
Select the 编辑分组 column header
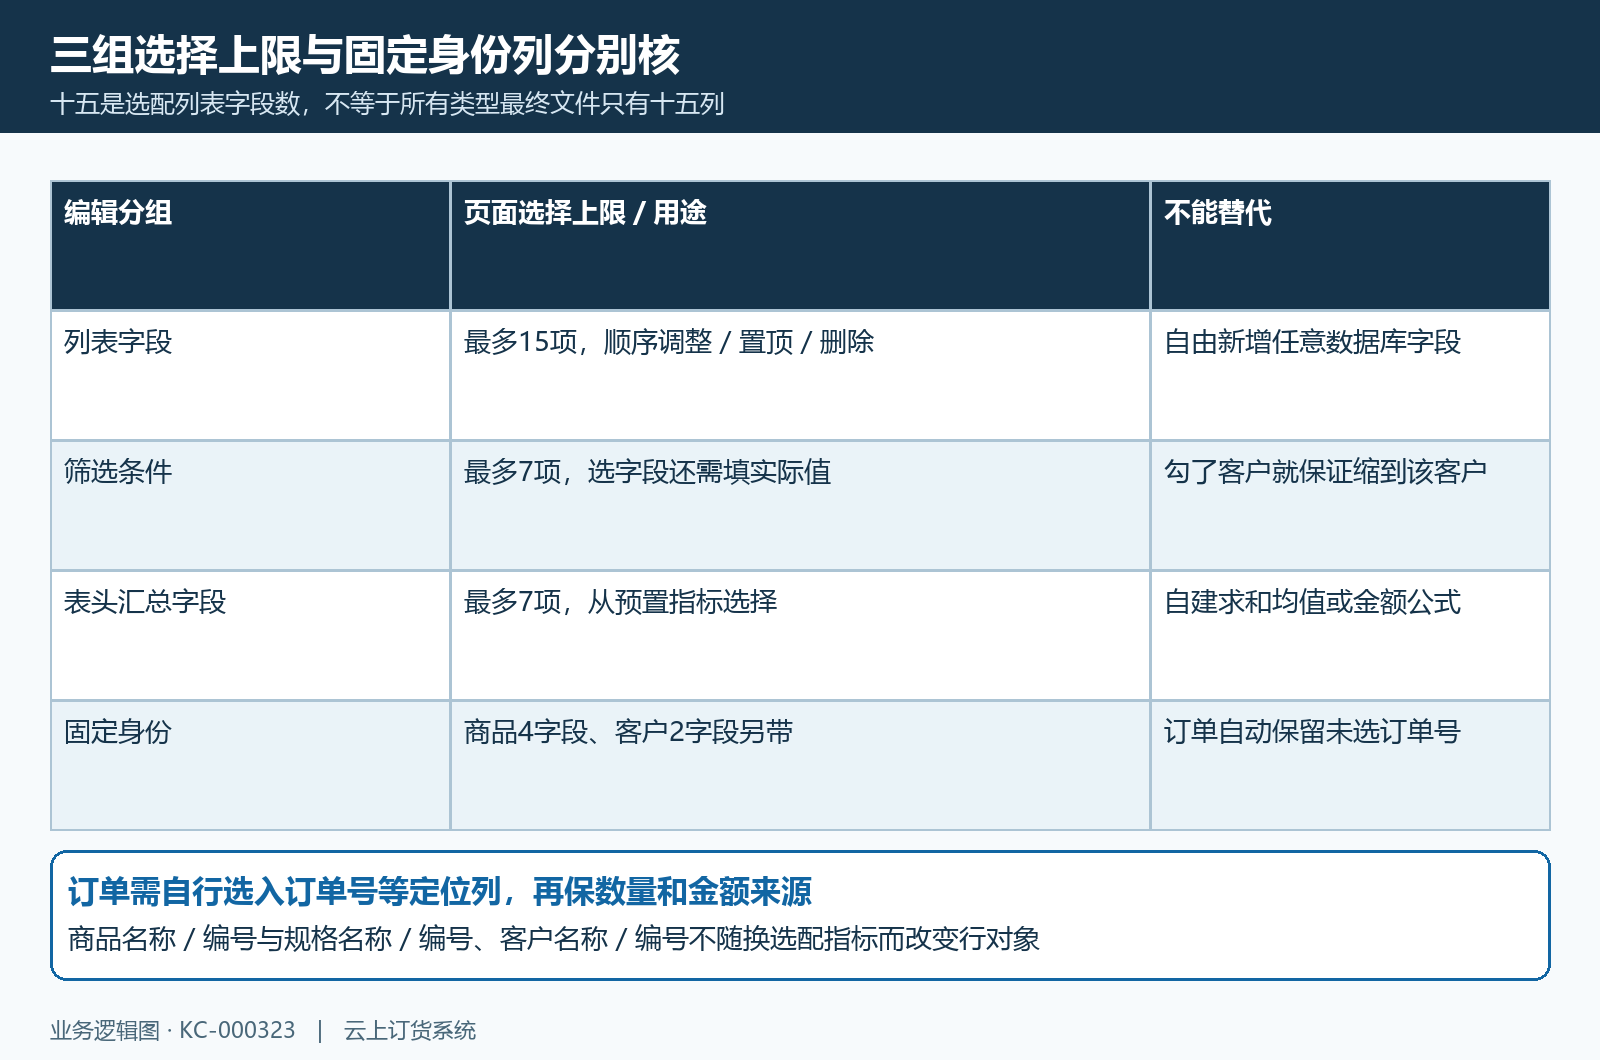click(250, 245)
